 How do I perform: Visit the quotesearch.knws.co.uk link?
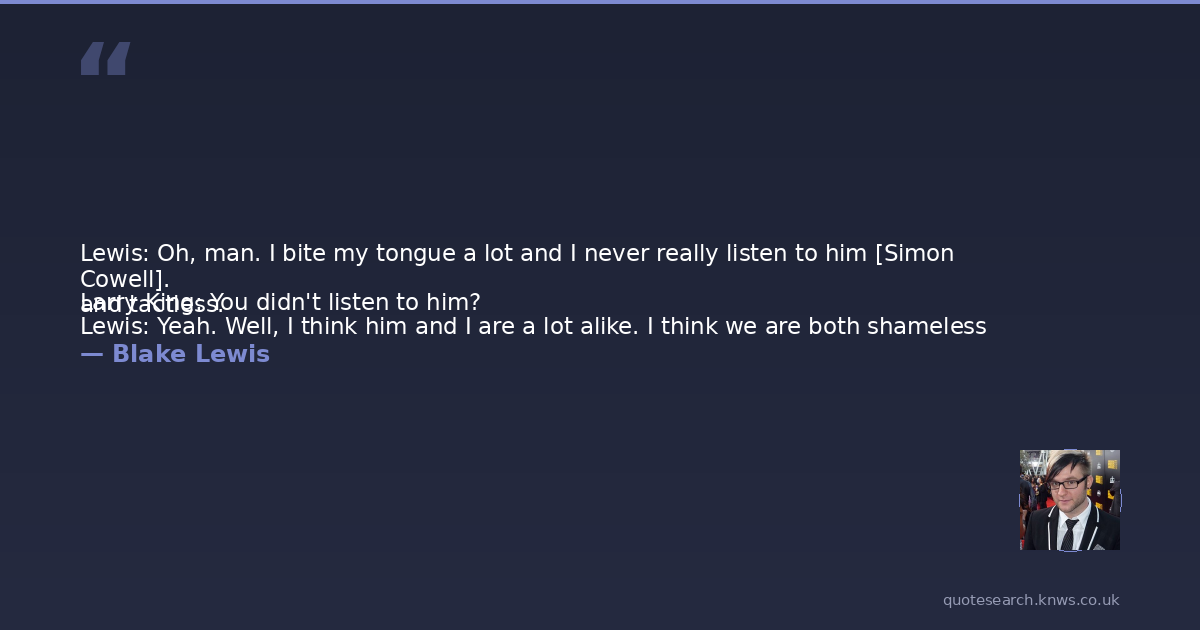pyautogui.click(x=1030, y=600)
